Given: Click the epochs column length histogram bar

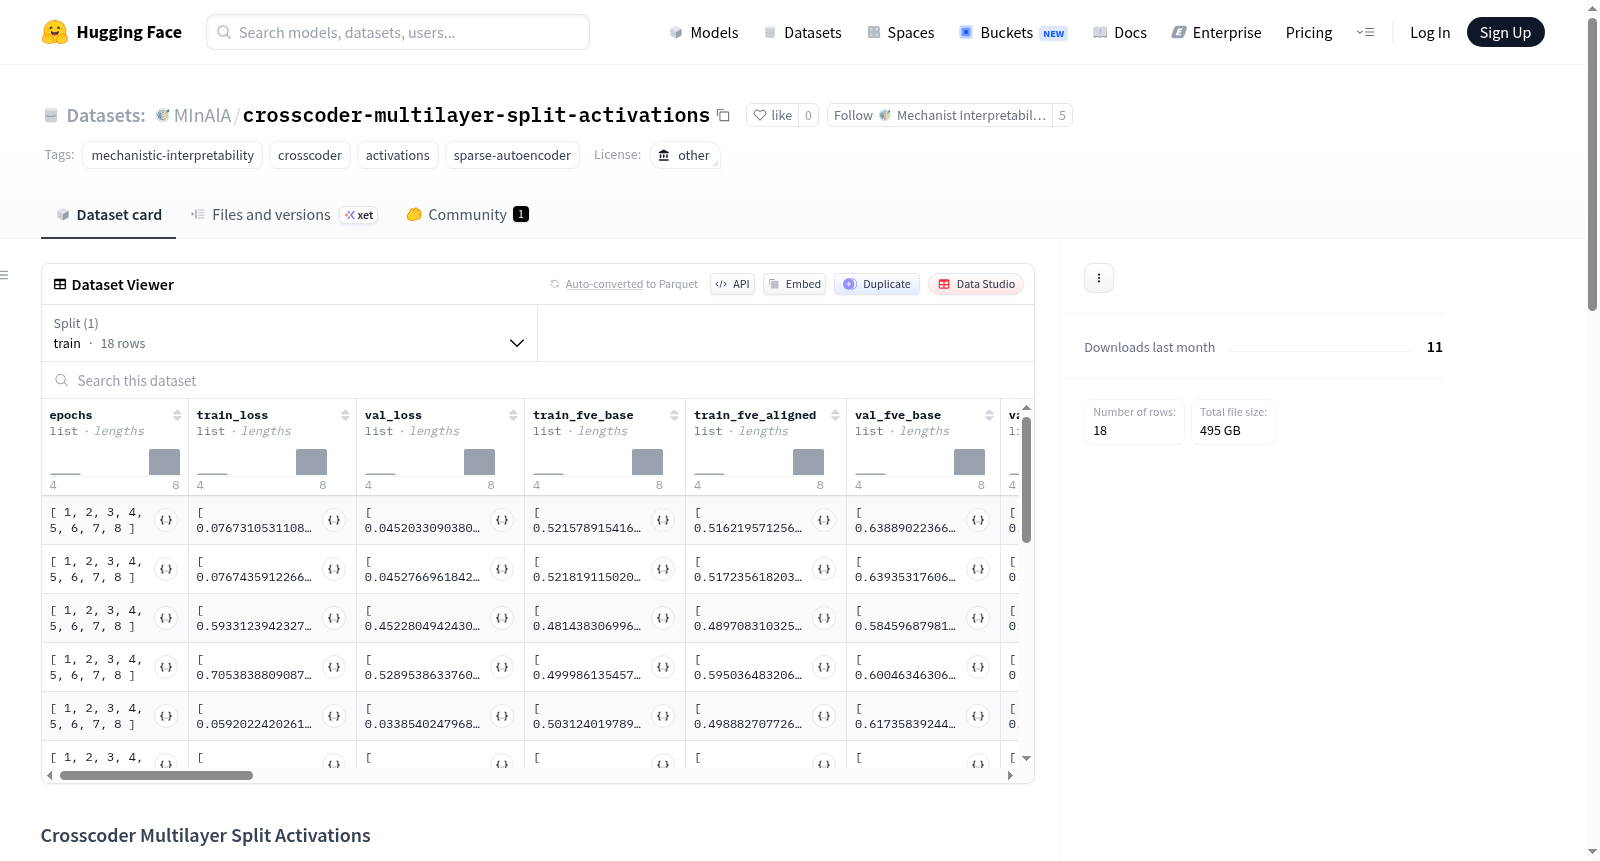Looking at the screenshot, I should pyautogui.click(x=164, y=462).
